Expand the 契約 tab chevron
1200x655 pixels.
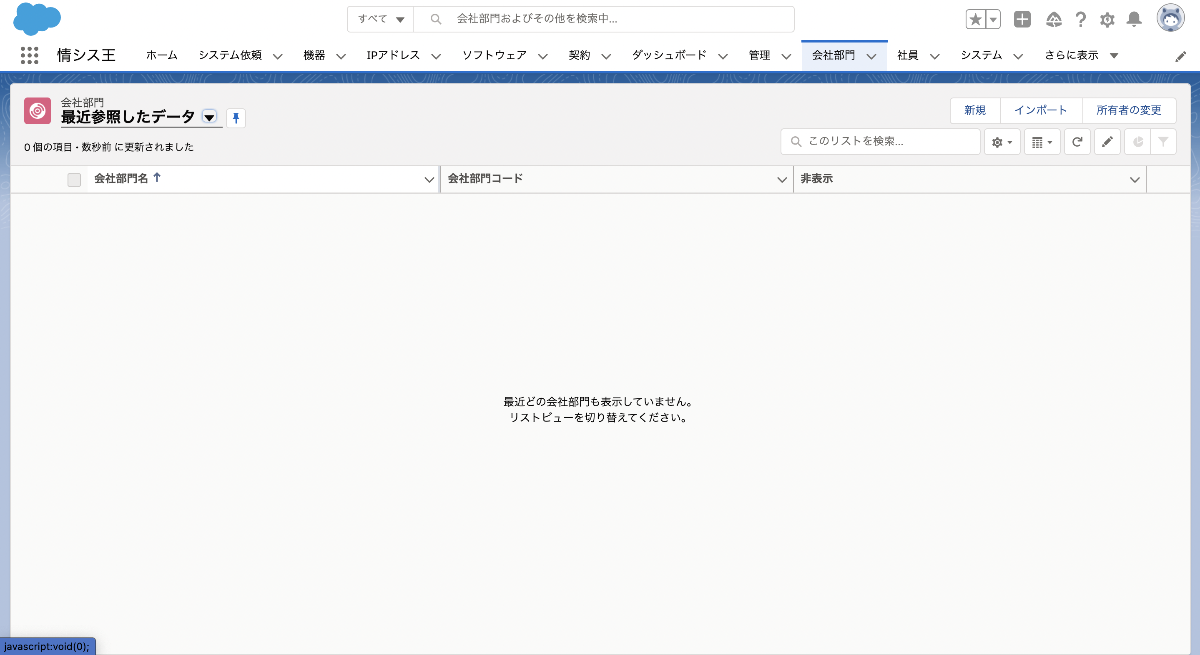(x=607, y=57)
